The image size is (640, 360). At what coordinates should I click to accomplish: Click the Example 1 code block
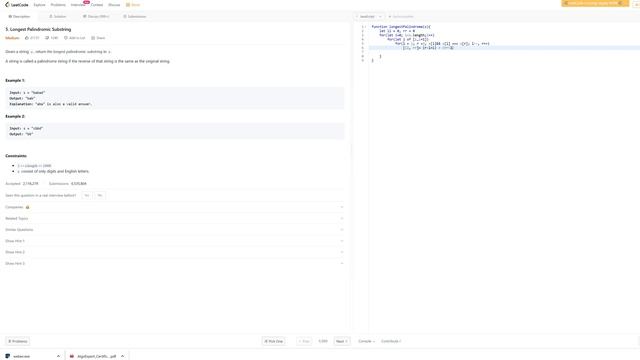coord(174,98)
